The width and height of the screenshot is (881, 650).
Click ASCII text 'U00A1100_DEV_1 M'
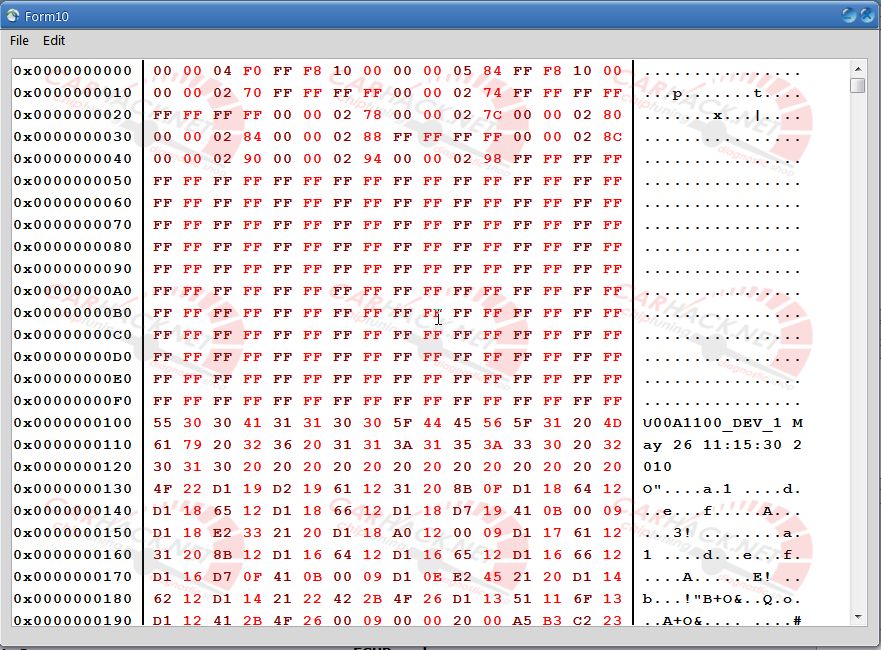[x=723, y=423]
